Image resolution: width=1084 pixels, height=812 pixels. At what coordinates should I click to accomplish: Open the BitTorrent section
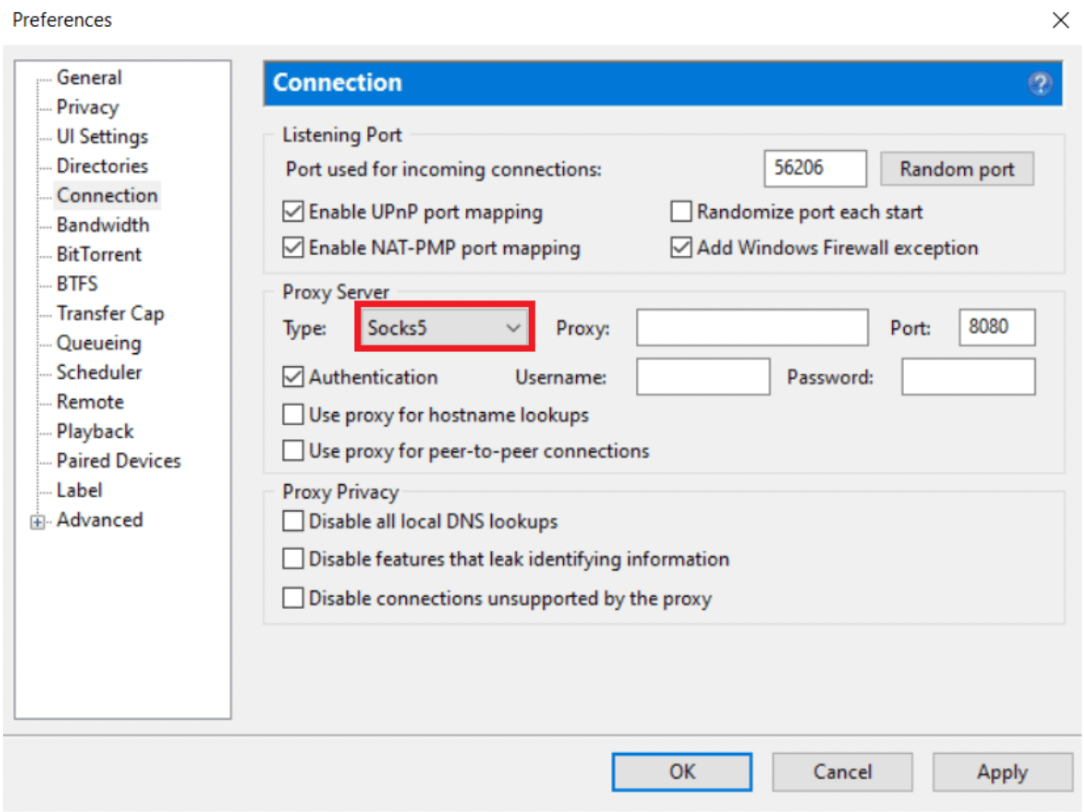coord(99,254)
